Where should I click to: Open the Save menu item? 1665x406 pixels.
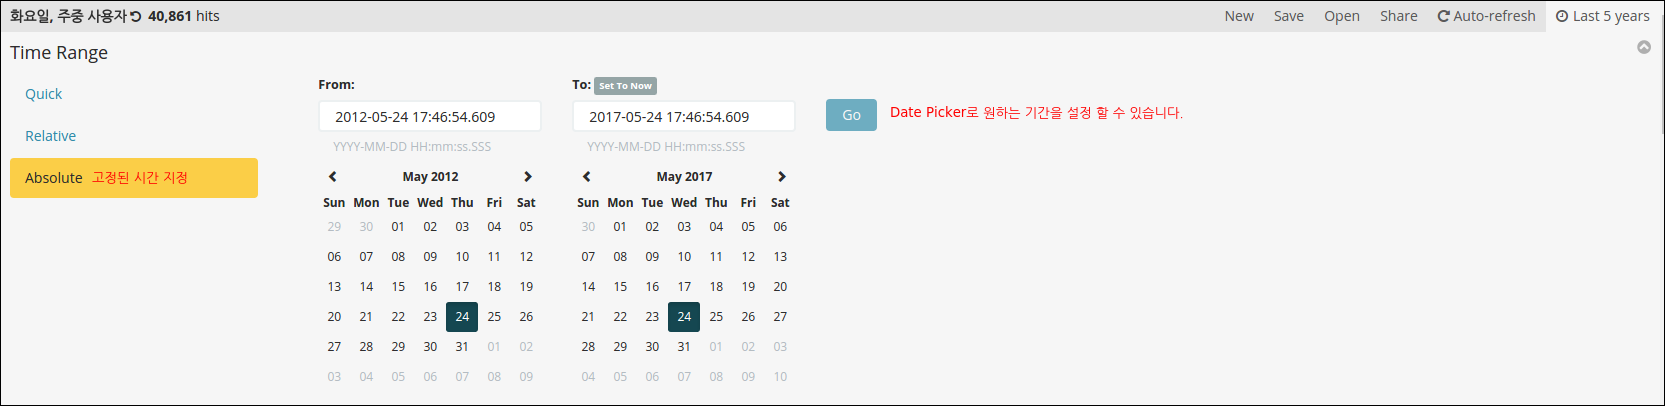[1288, 16]
